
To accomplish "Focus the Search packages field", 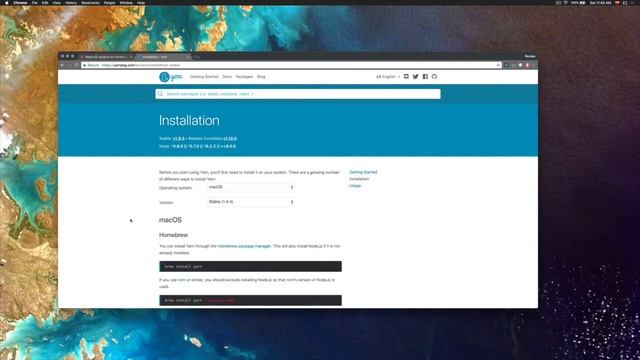I will (x=298, y=94).
